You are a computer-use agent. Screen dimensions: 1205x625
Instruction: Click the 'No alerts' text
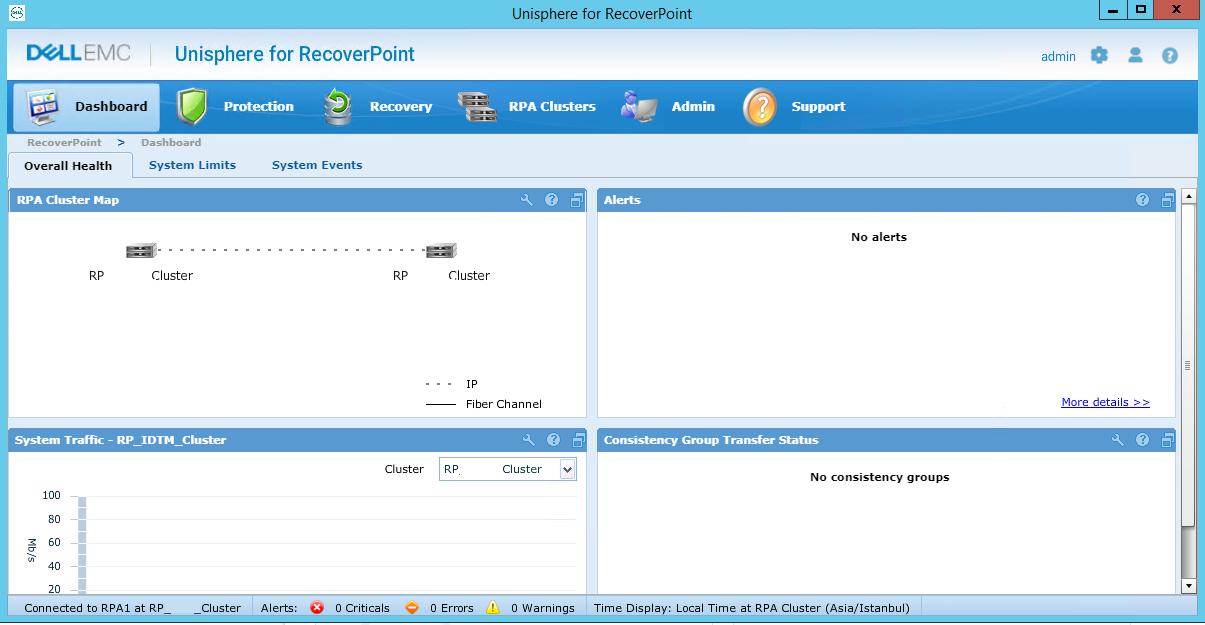click(879, 237)
